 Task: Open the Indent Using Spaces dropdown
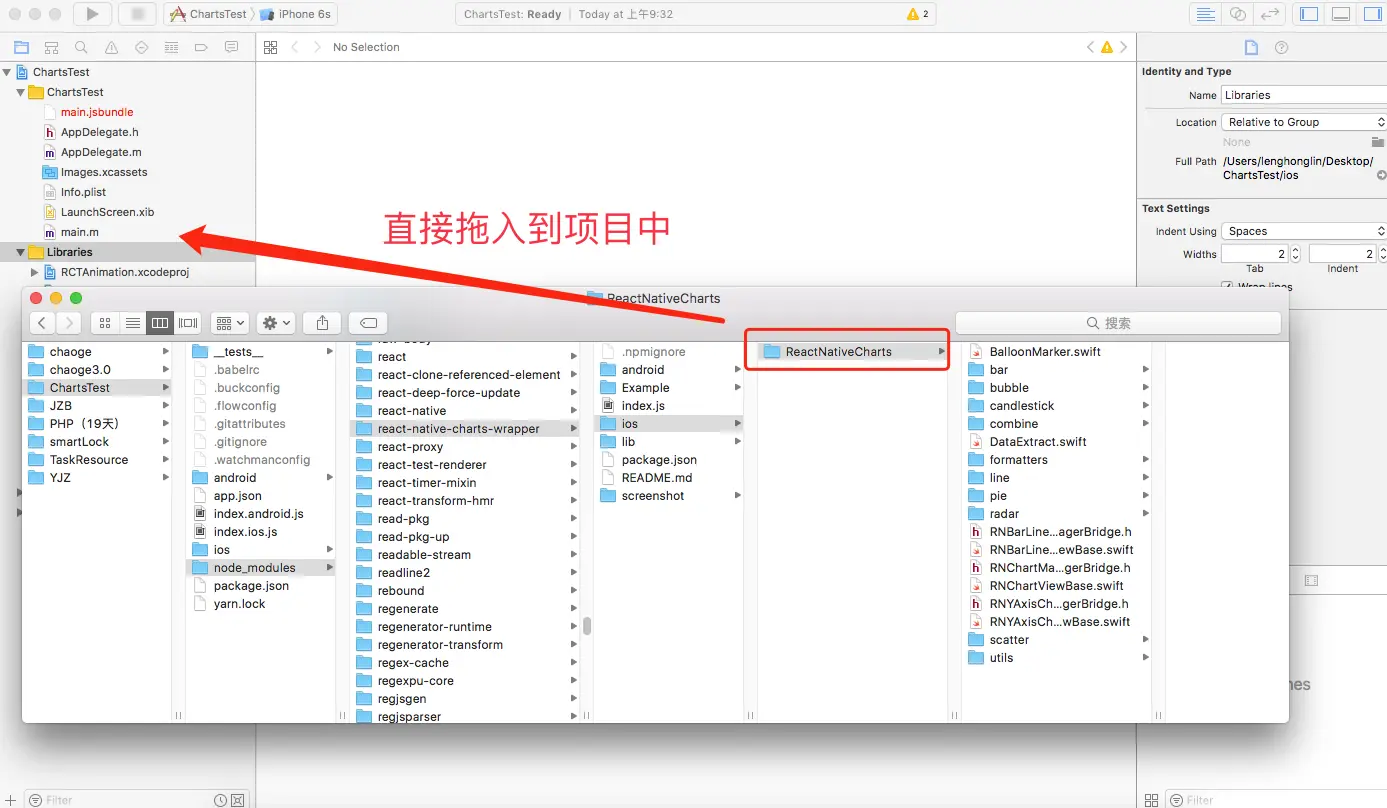tap(1304, 231)
